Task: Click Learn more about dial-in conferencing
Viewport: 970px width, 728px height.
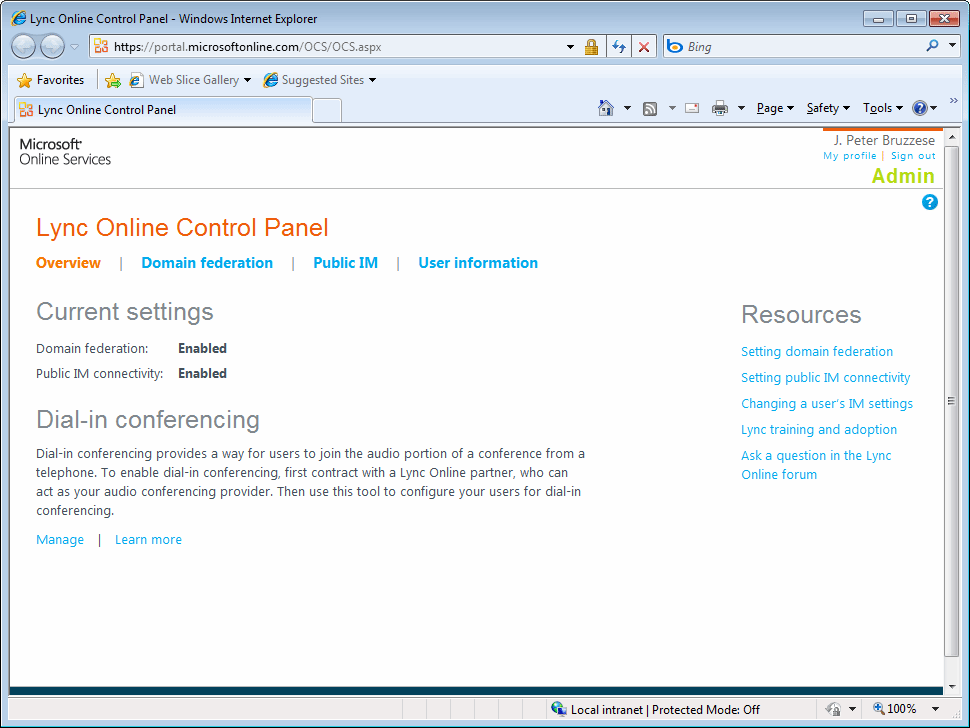Action: coord(148,539)
